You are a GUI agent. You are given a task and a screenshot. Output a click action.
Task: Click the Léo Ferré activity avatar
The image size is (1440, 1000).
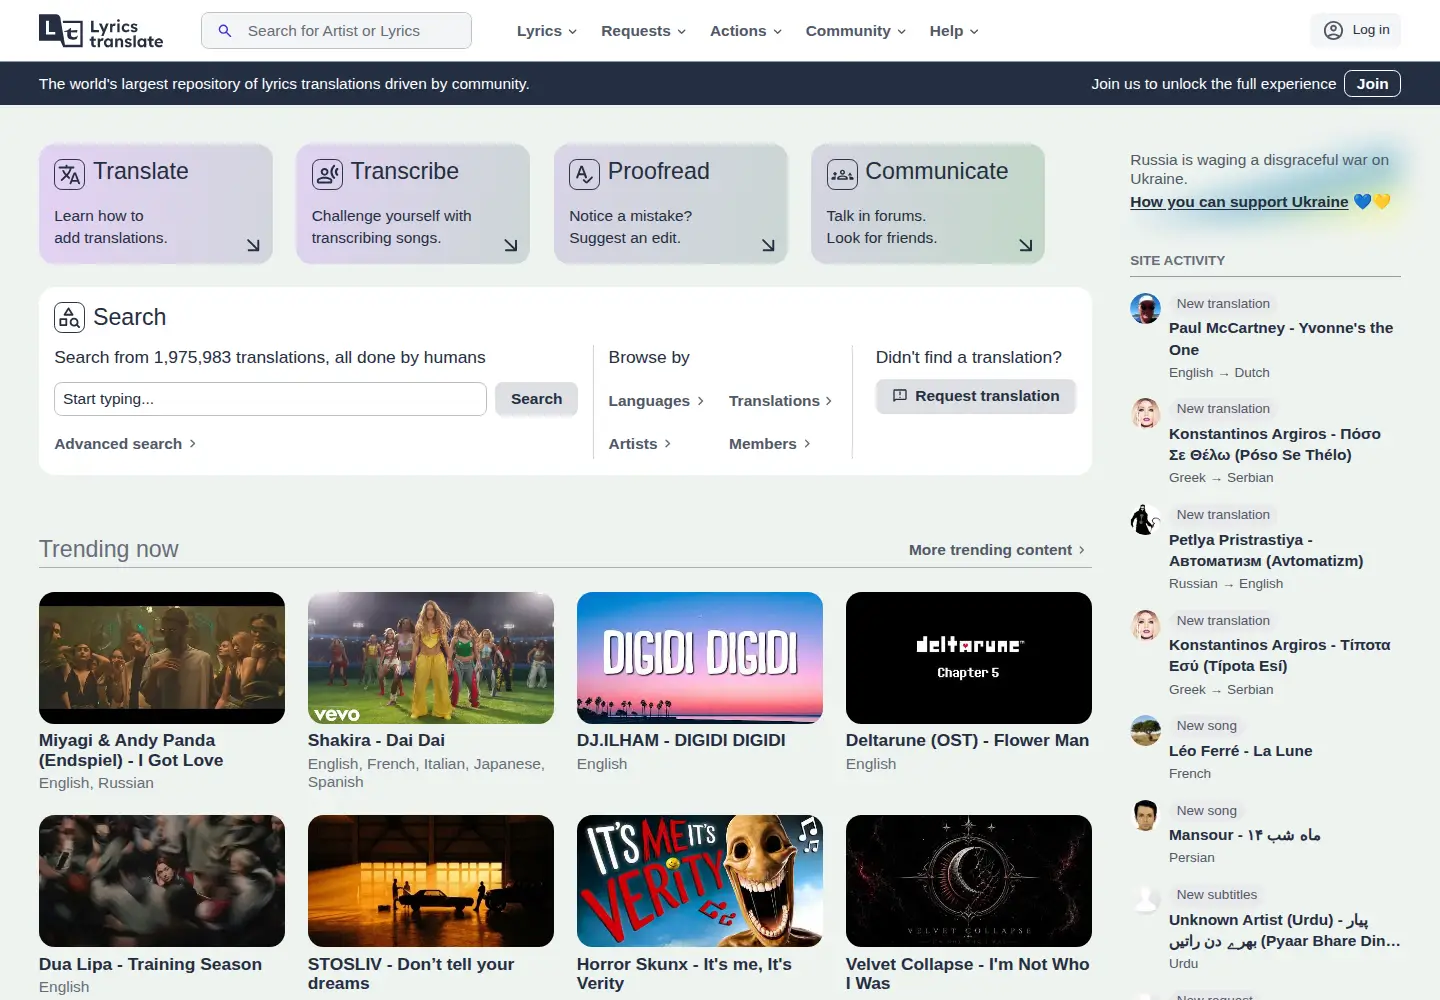click(x=1145, y=730)
